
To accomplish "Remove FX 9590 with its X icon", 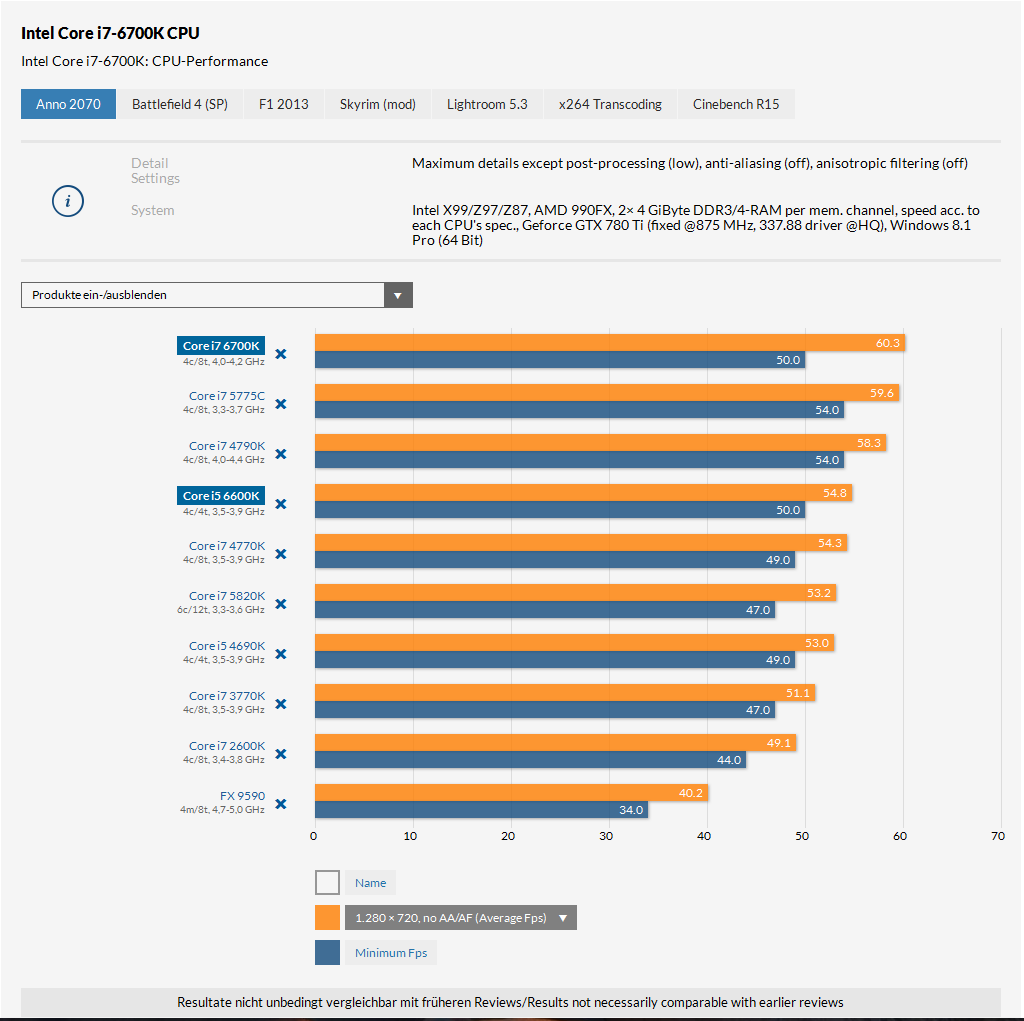I will [281, 803].
